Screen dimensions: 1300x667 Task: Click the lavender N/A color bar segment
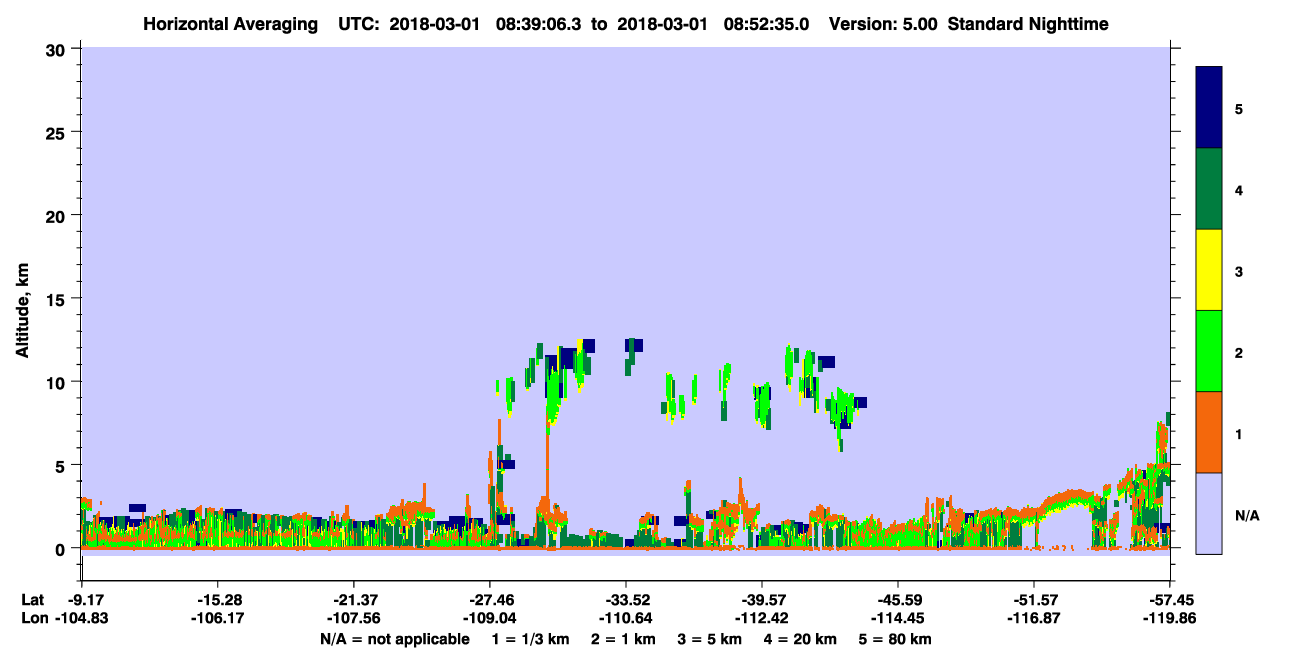[x=1209, y=513]
